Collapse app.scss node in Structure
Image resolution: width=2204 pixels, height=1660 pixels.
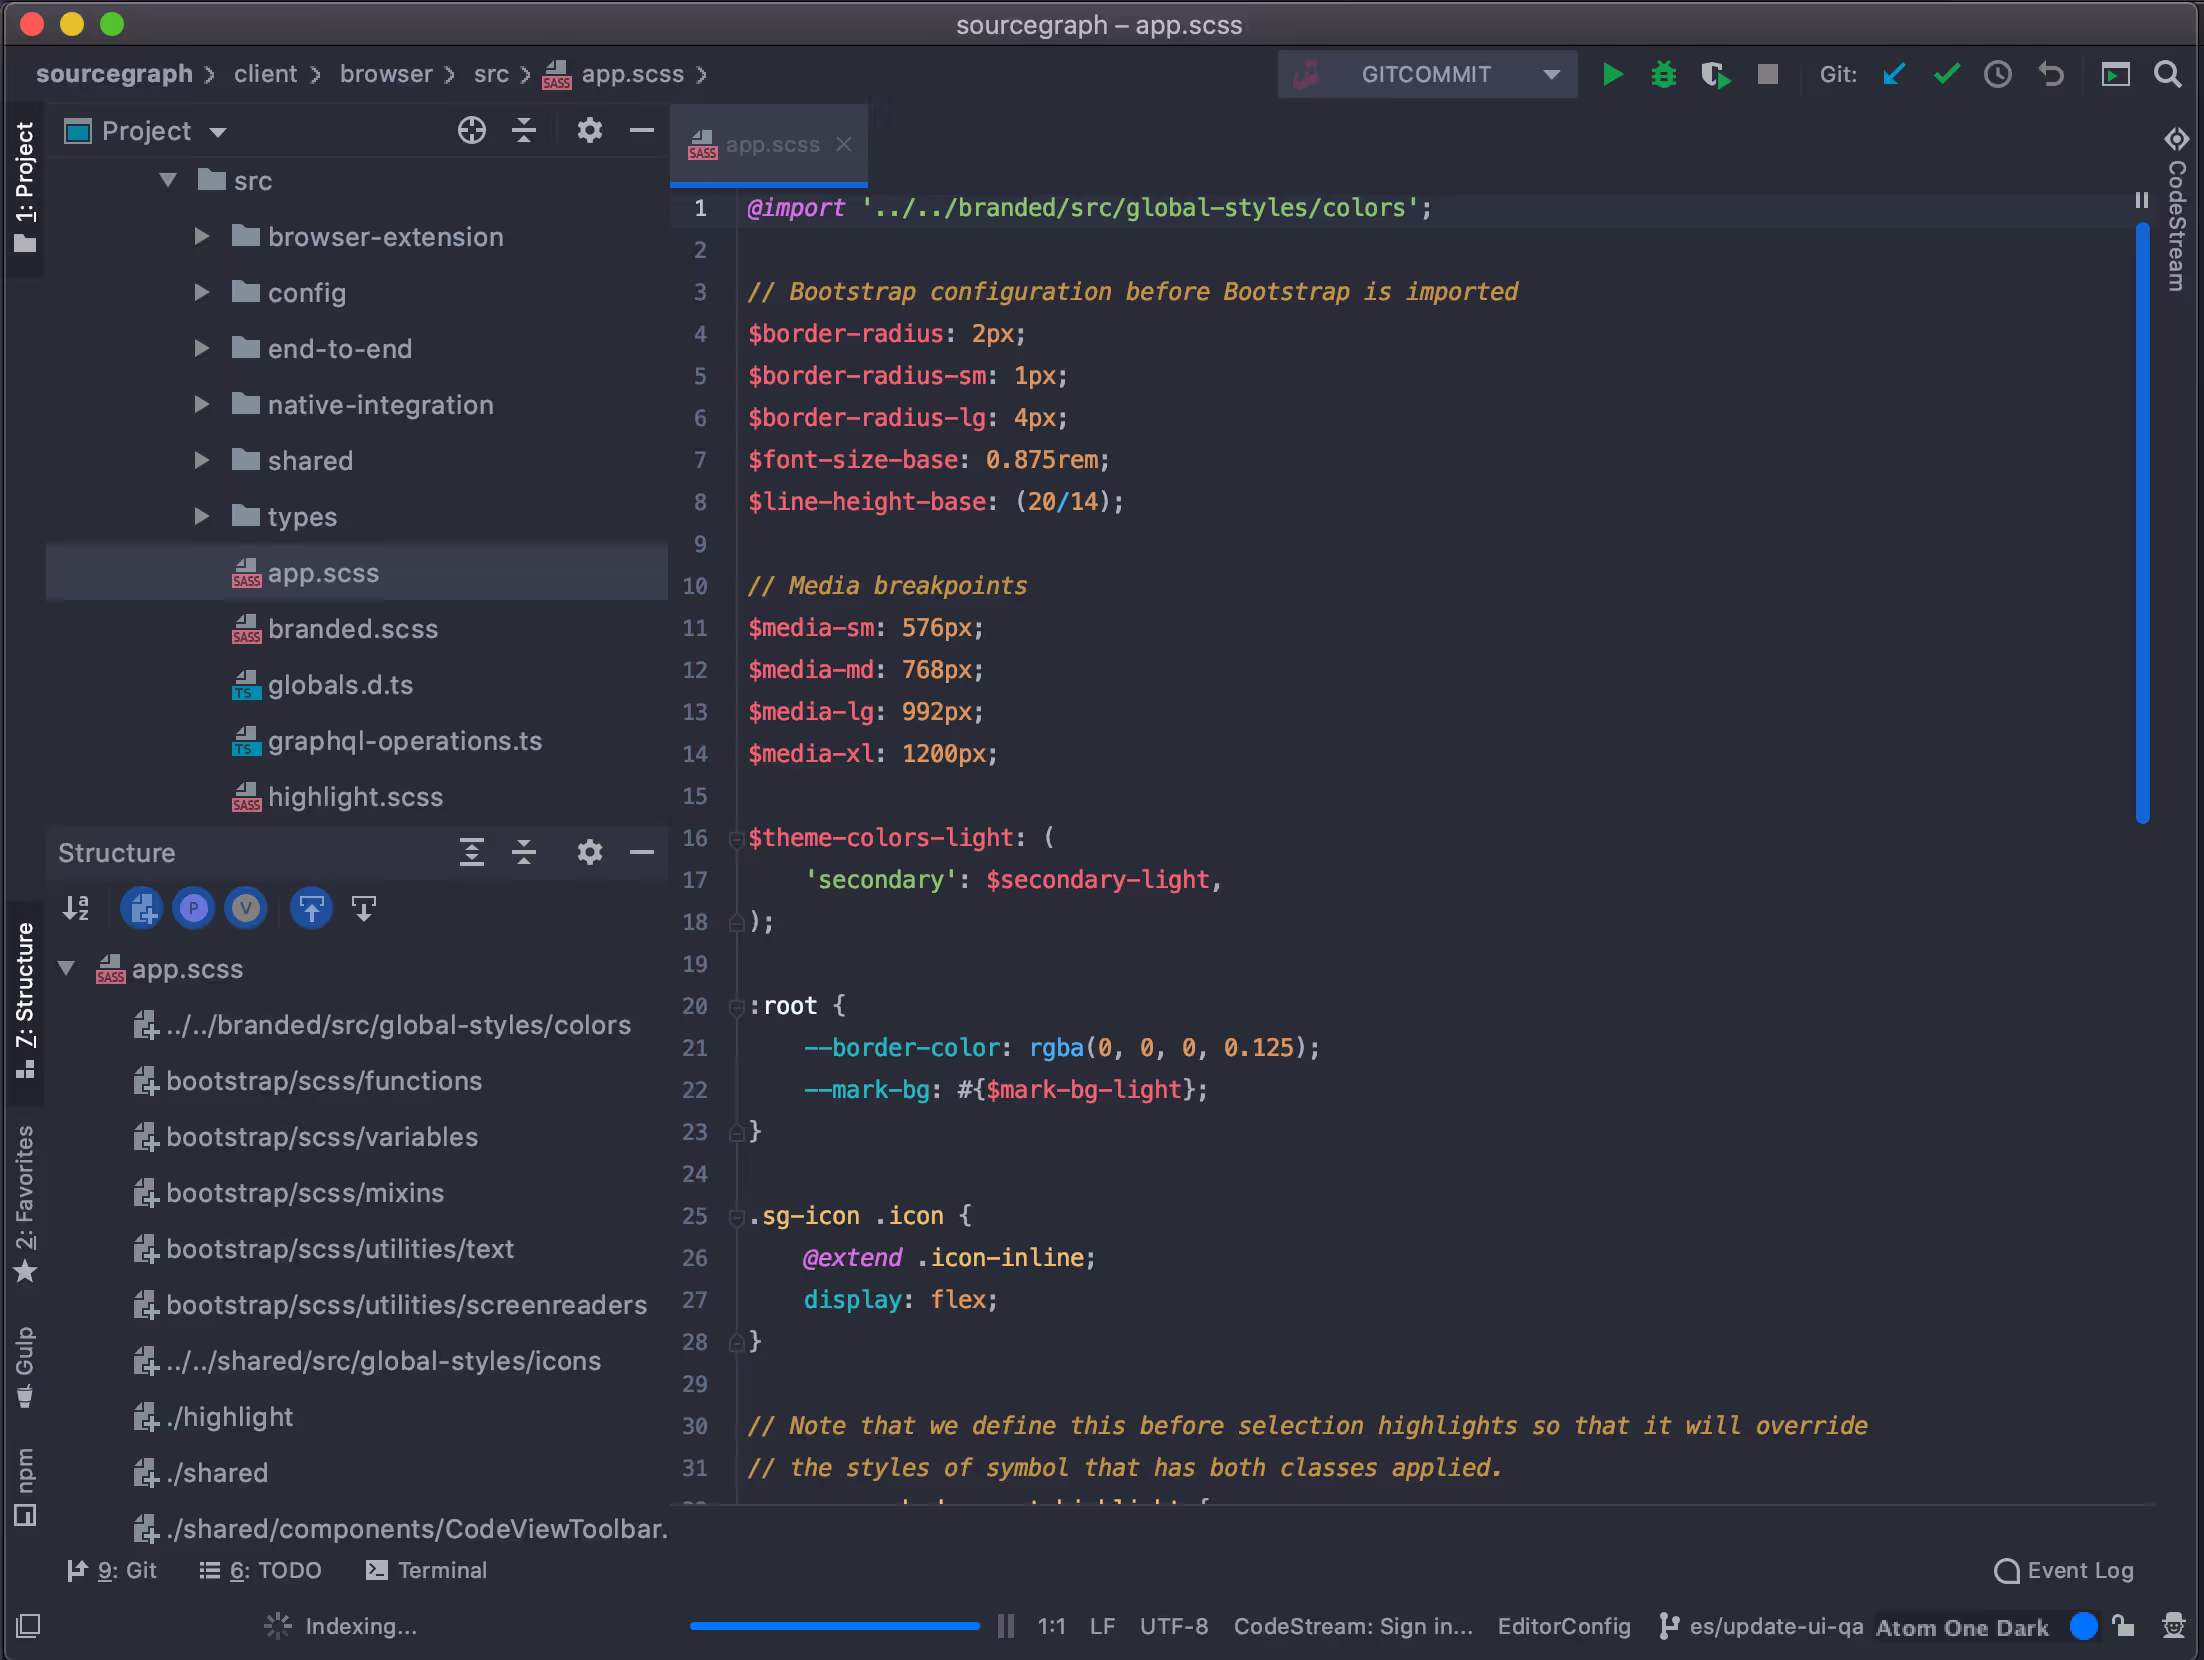click(66, 969)
